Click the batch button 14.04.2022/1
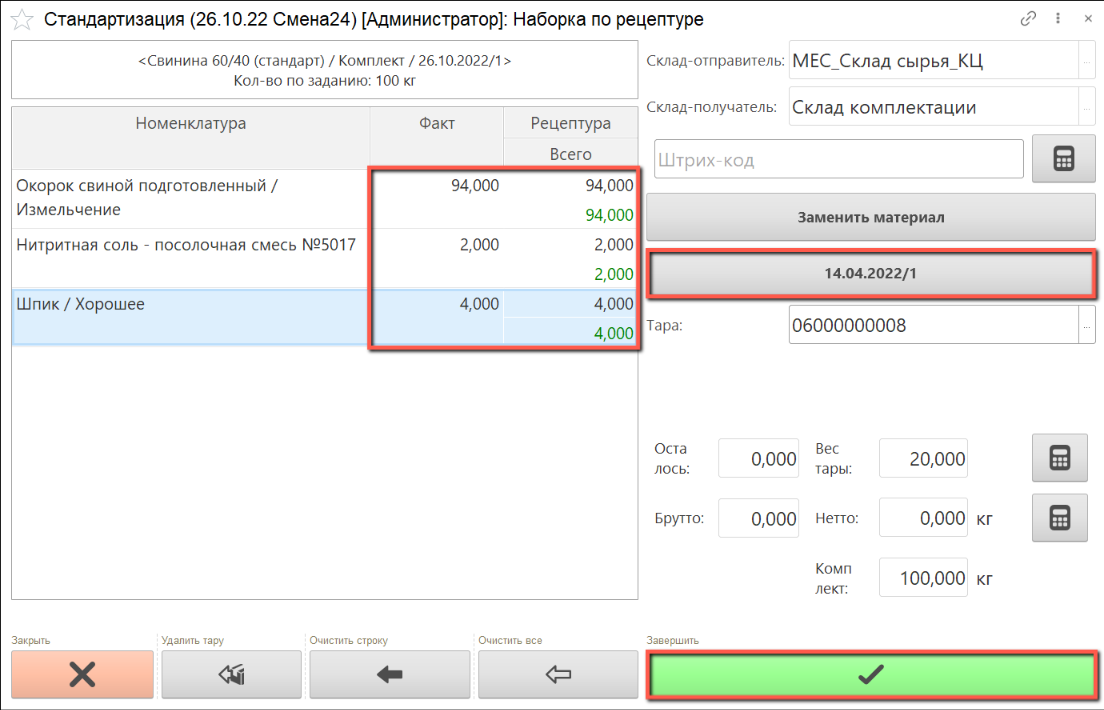Image resolution: width=1104 pixels, height=710 pixels. pos(870,273)
